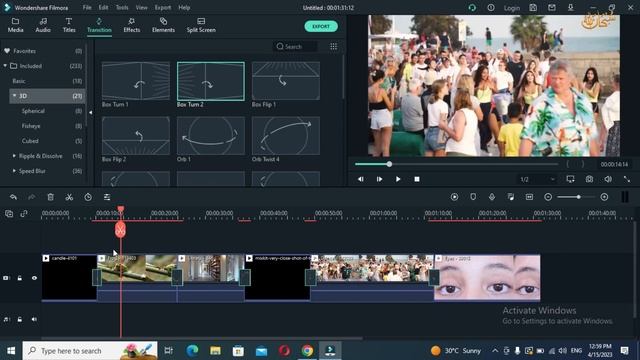The width and height of the screenshot is (640, 360).
Task: Split the clip with the scissors icon
Action: [x=69, y=197]
